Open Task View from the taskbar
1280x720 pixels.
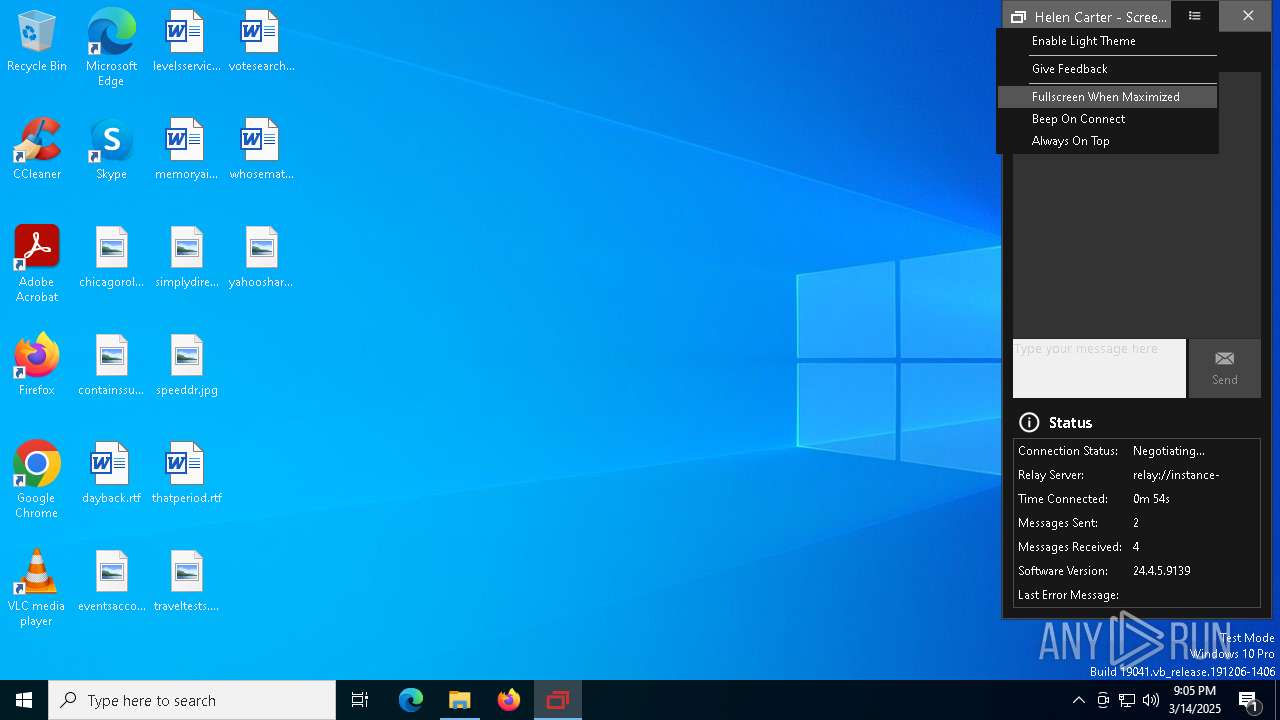(x=360, y=700)
